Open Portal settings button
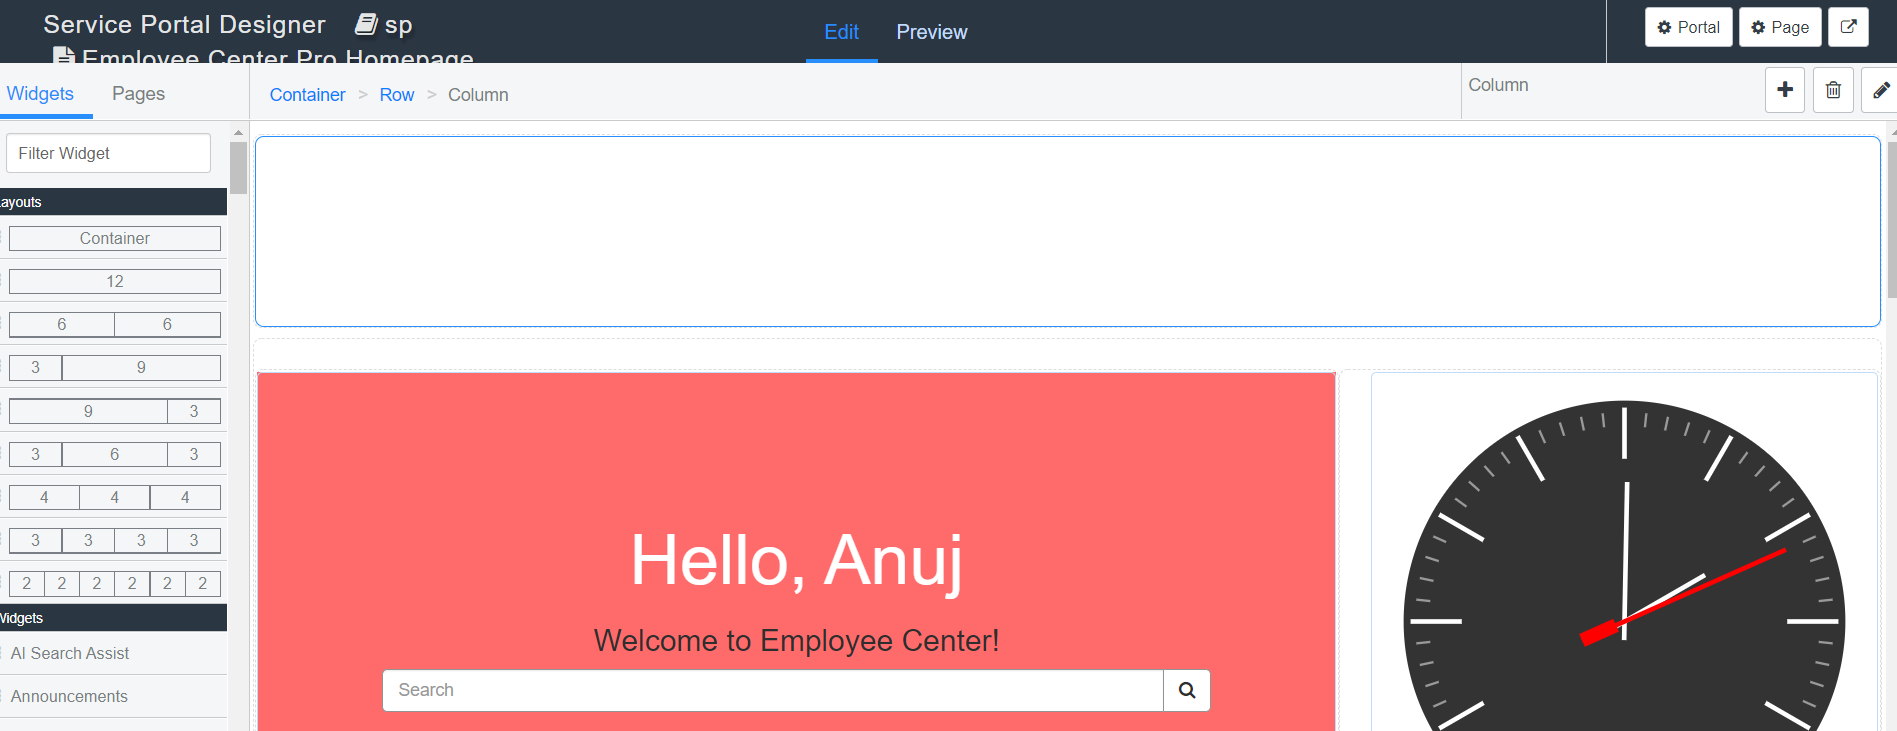The height and width of the screenshot is (731, 1897). [1688, 27]
